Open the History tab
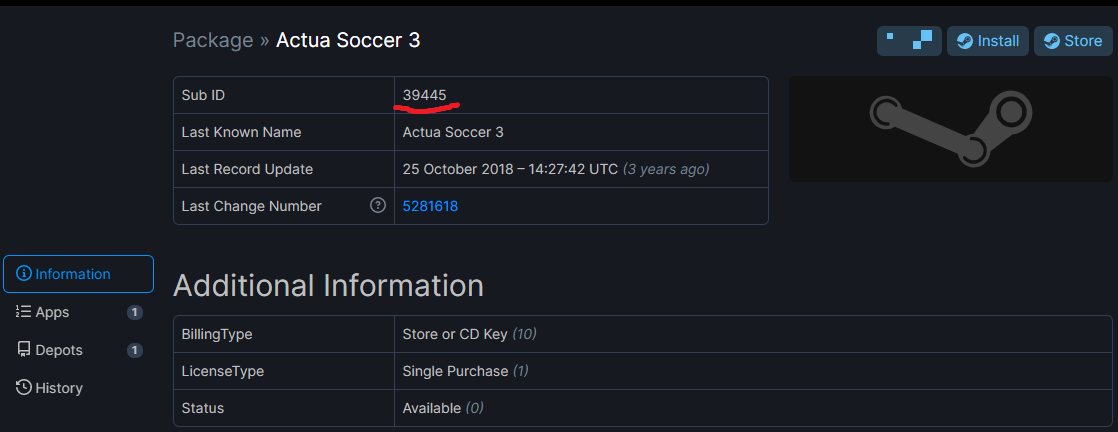 78,388
